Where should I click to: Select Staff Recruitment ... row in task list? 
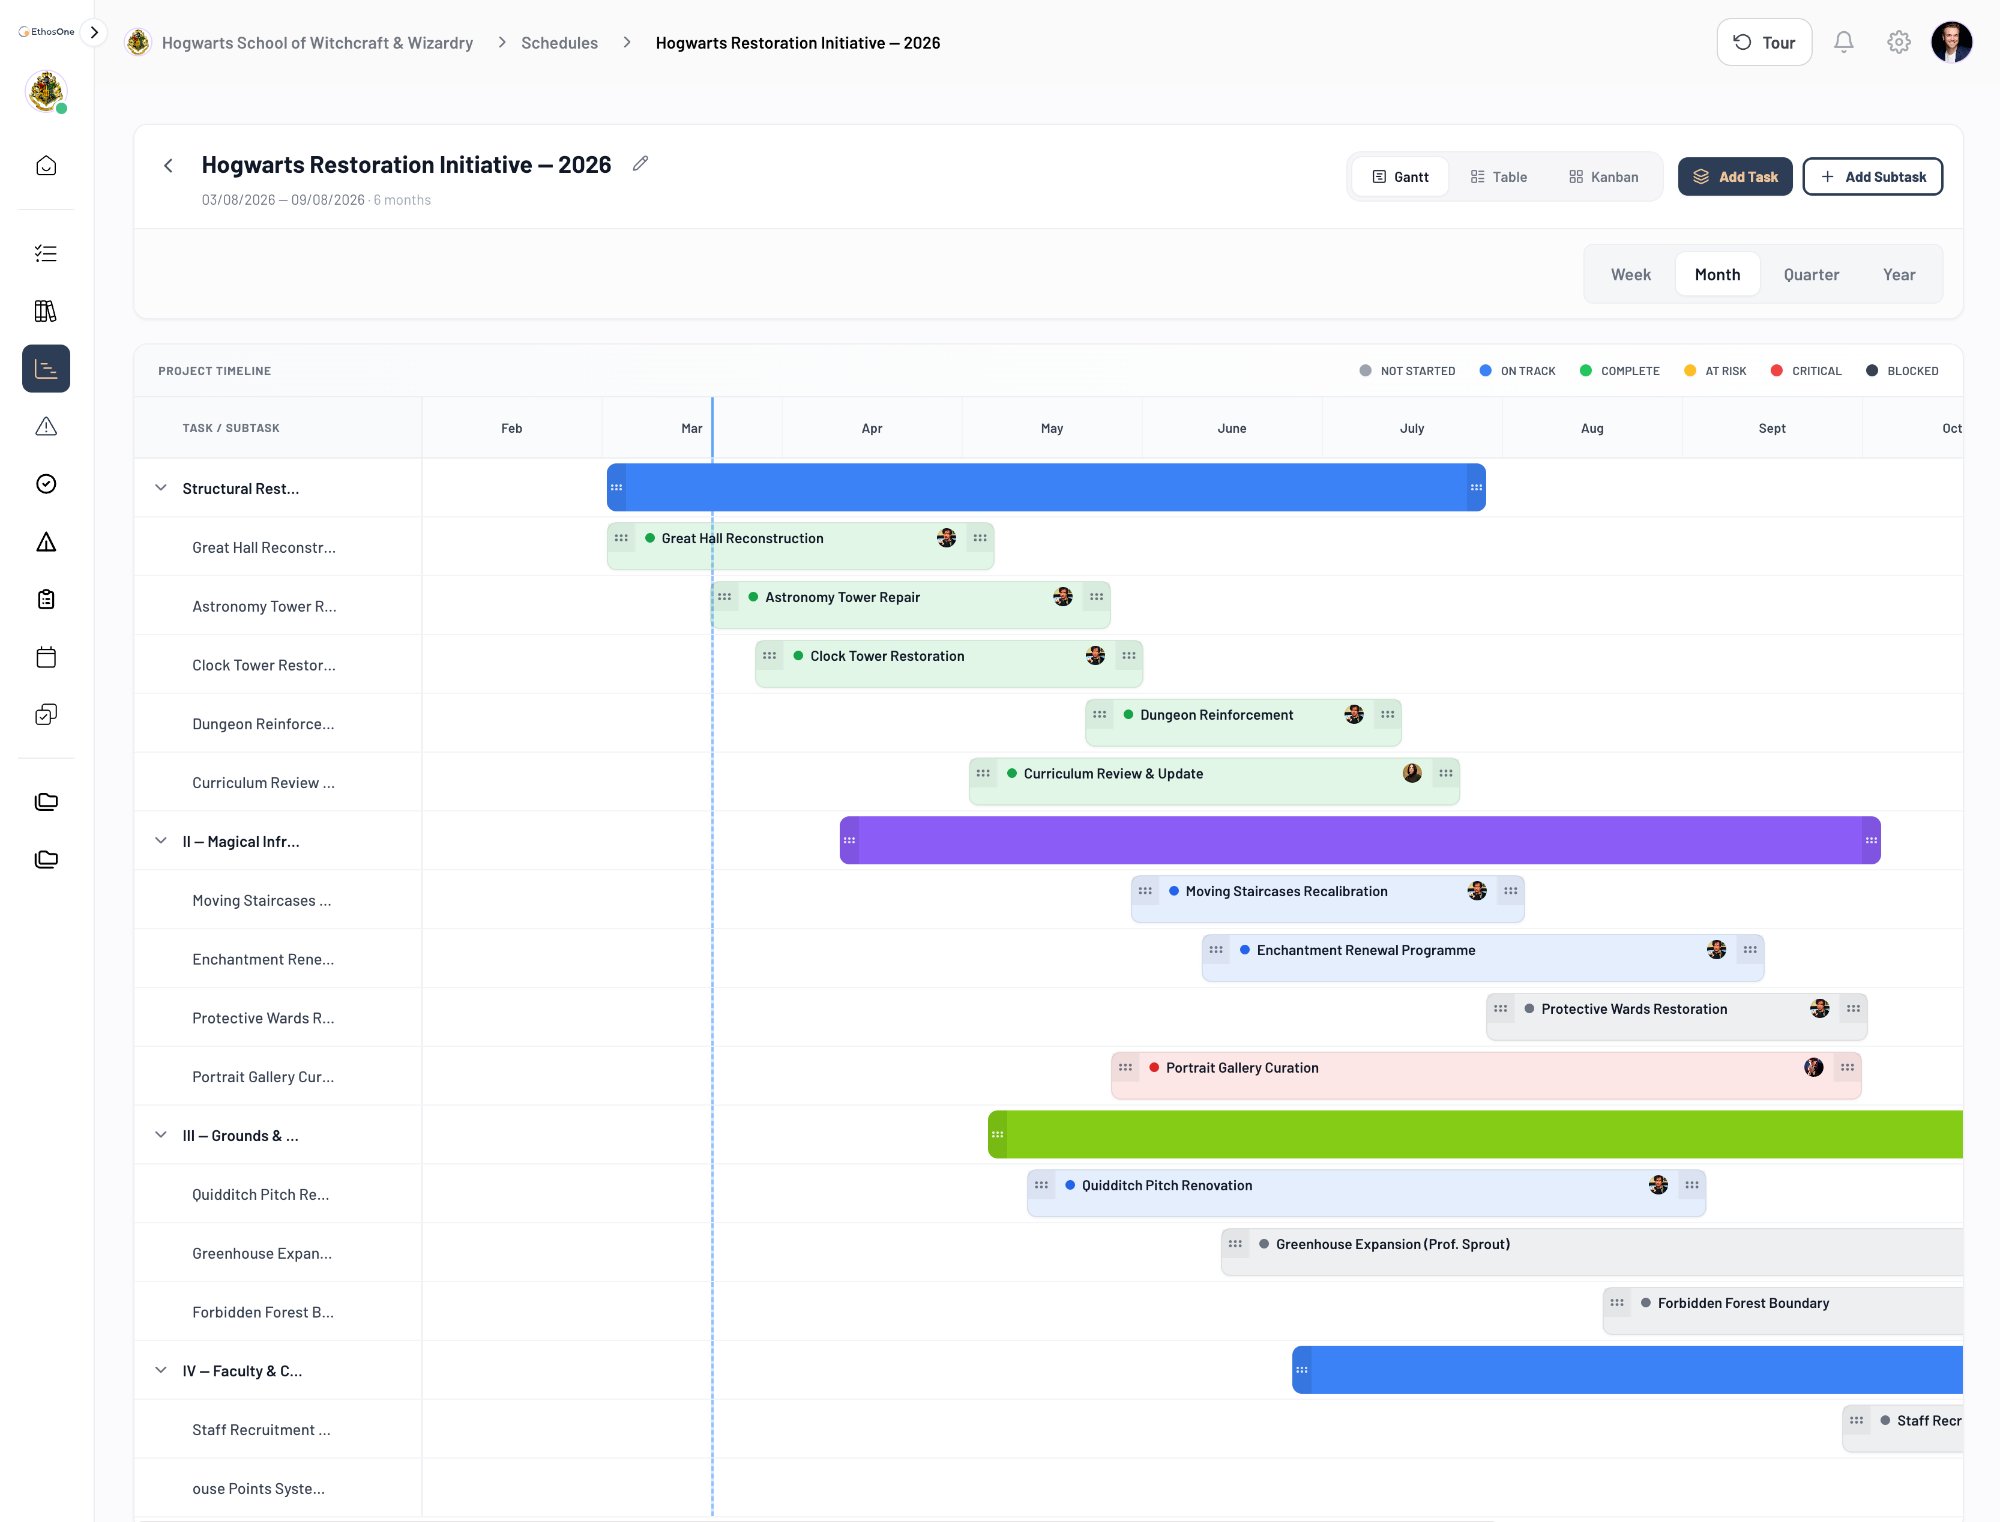278,1429
